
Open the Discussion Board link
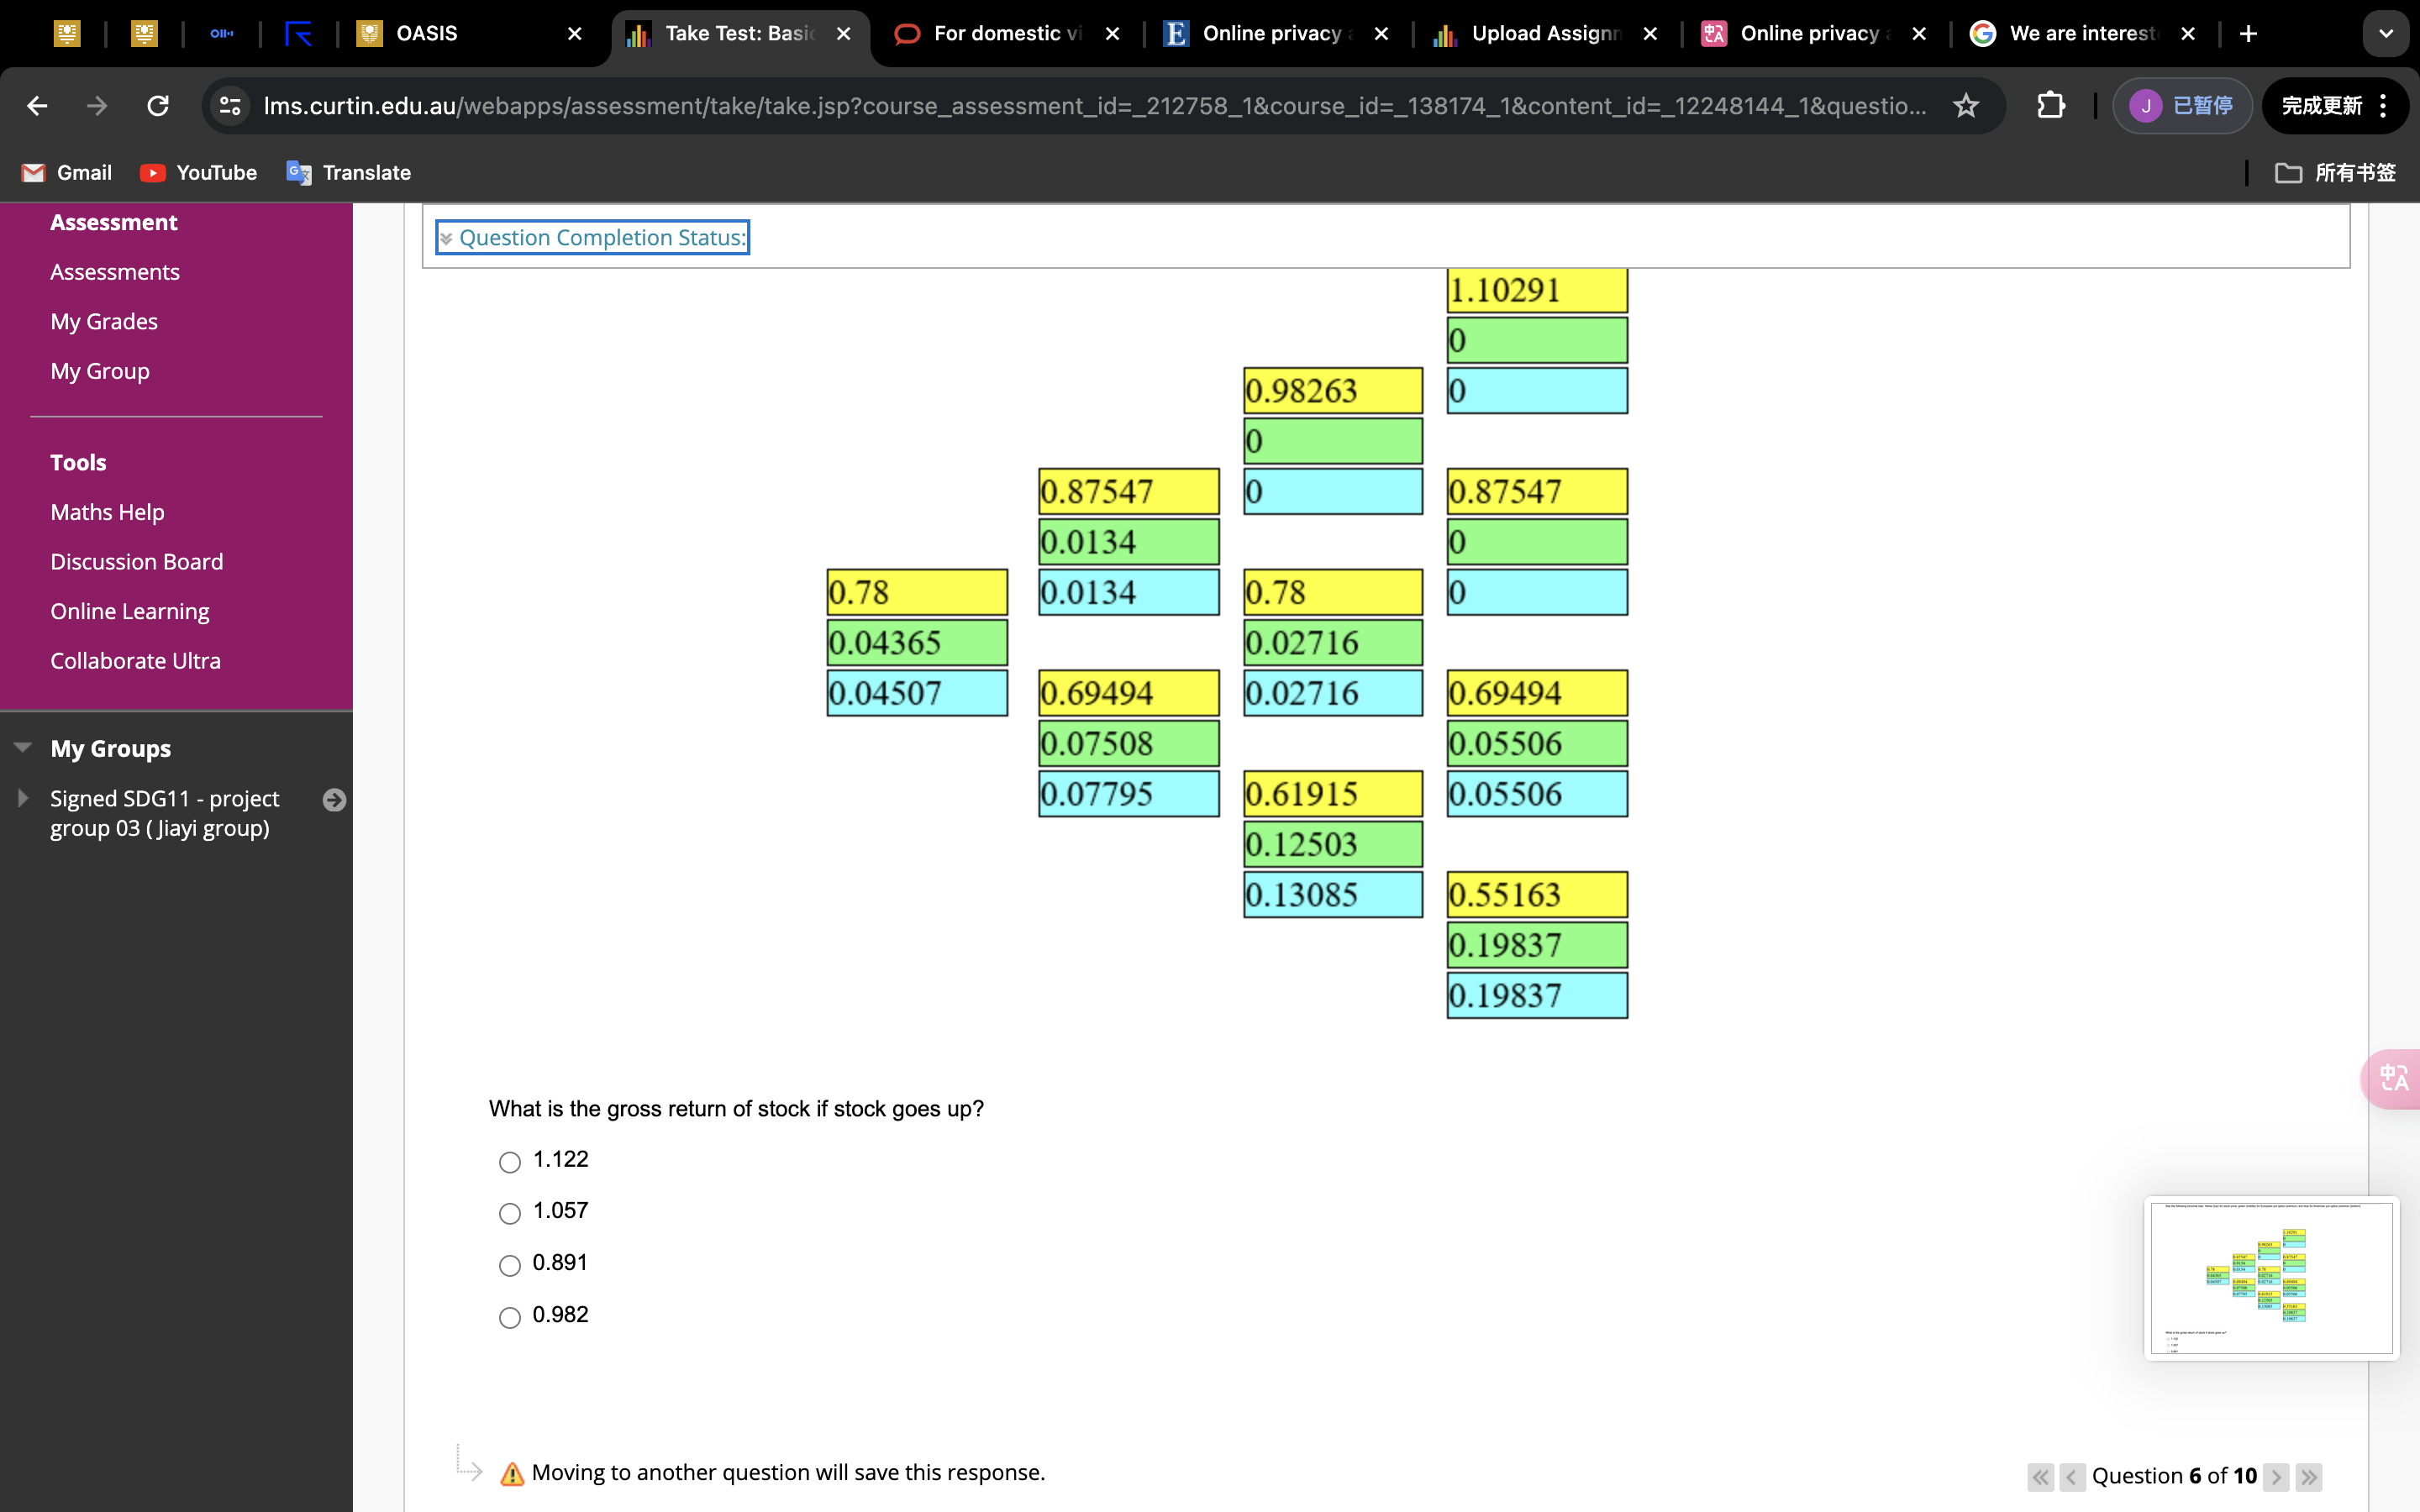click(x=137, y=561)
